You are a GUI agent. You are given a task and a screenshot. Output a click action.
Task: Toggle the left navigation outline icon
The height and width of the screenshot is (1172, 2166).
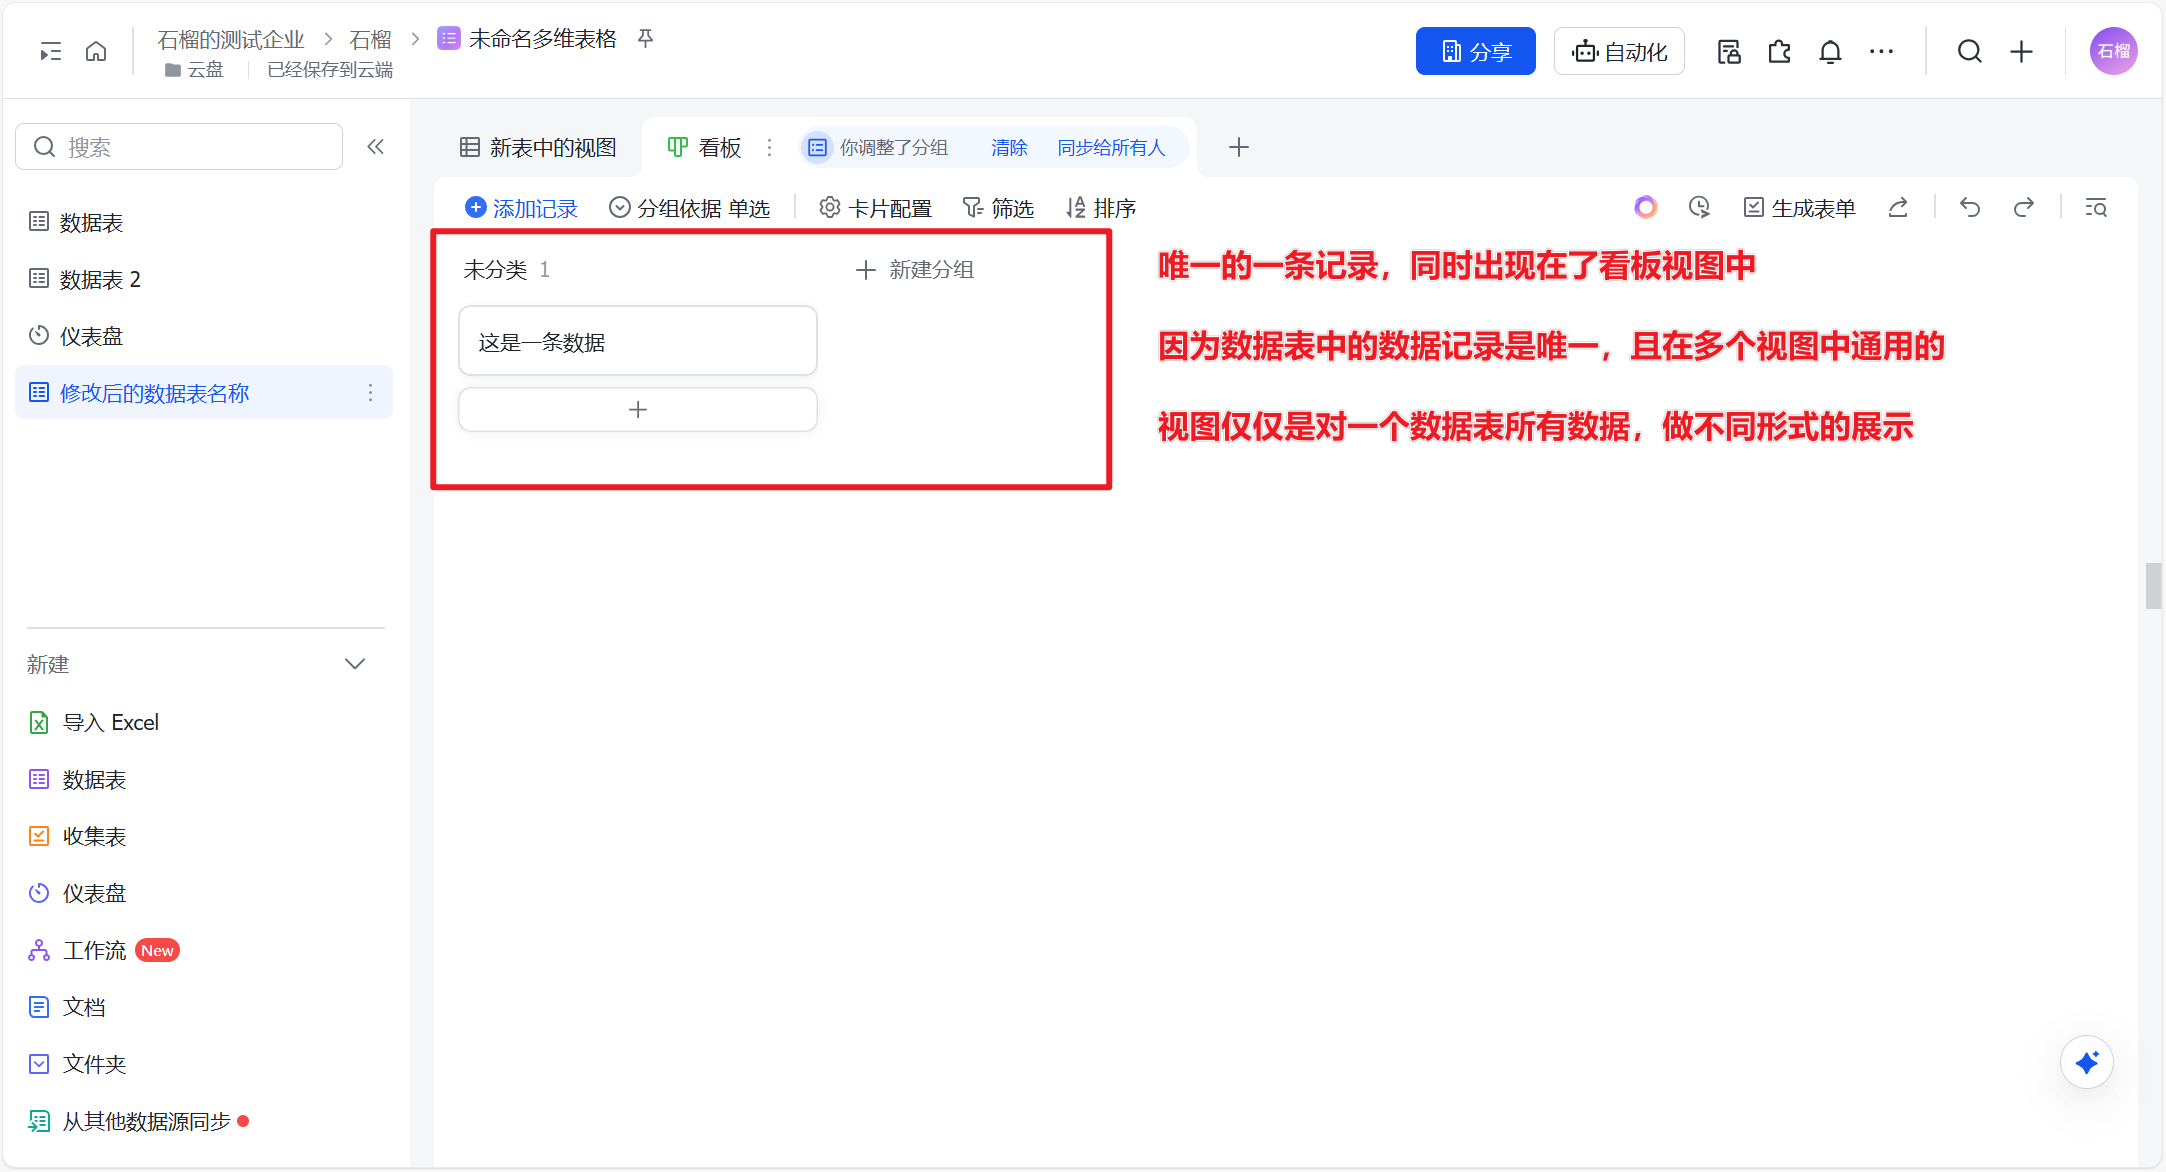point(50,51)
